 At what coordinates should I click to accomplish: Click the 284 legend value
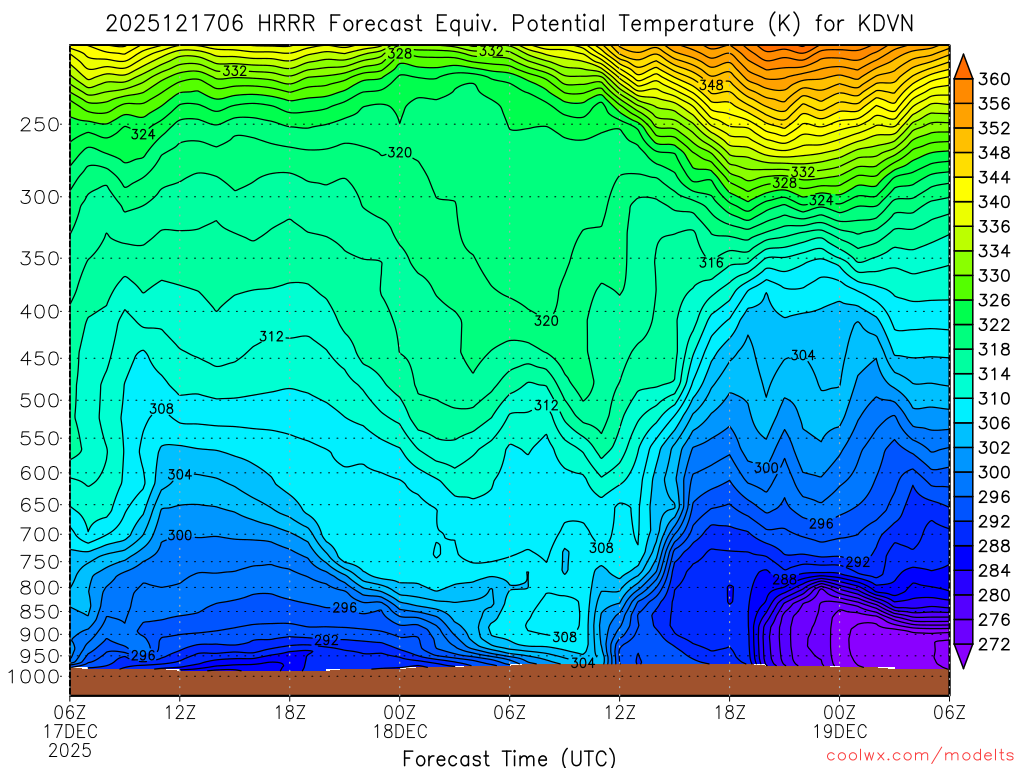pos(994,571)
